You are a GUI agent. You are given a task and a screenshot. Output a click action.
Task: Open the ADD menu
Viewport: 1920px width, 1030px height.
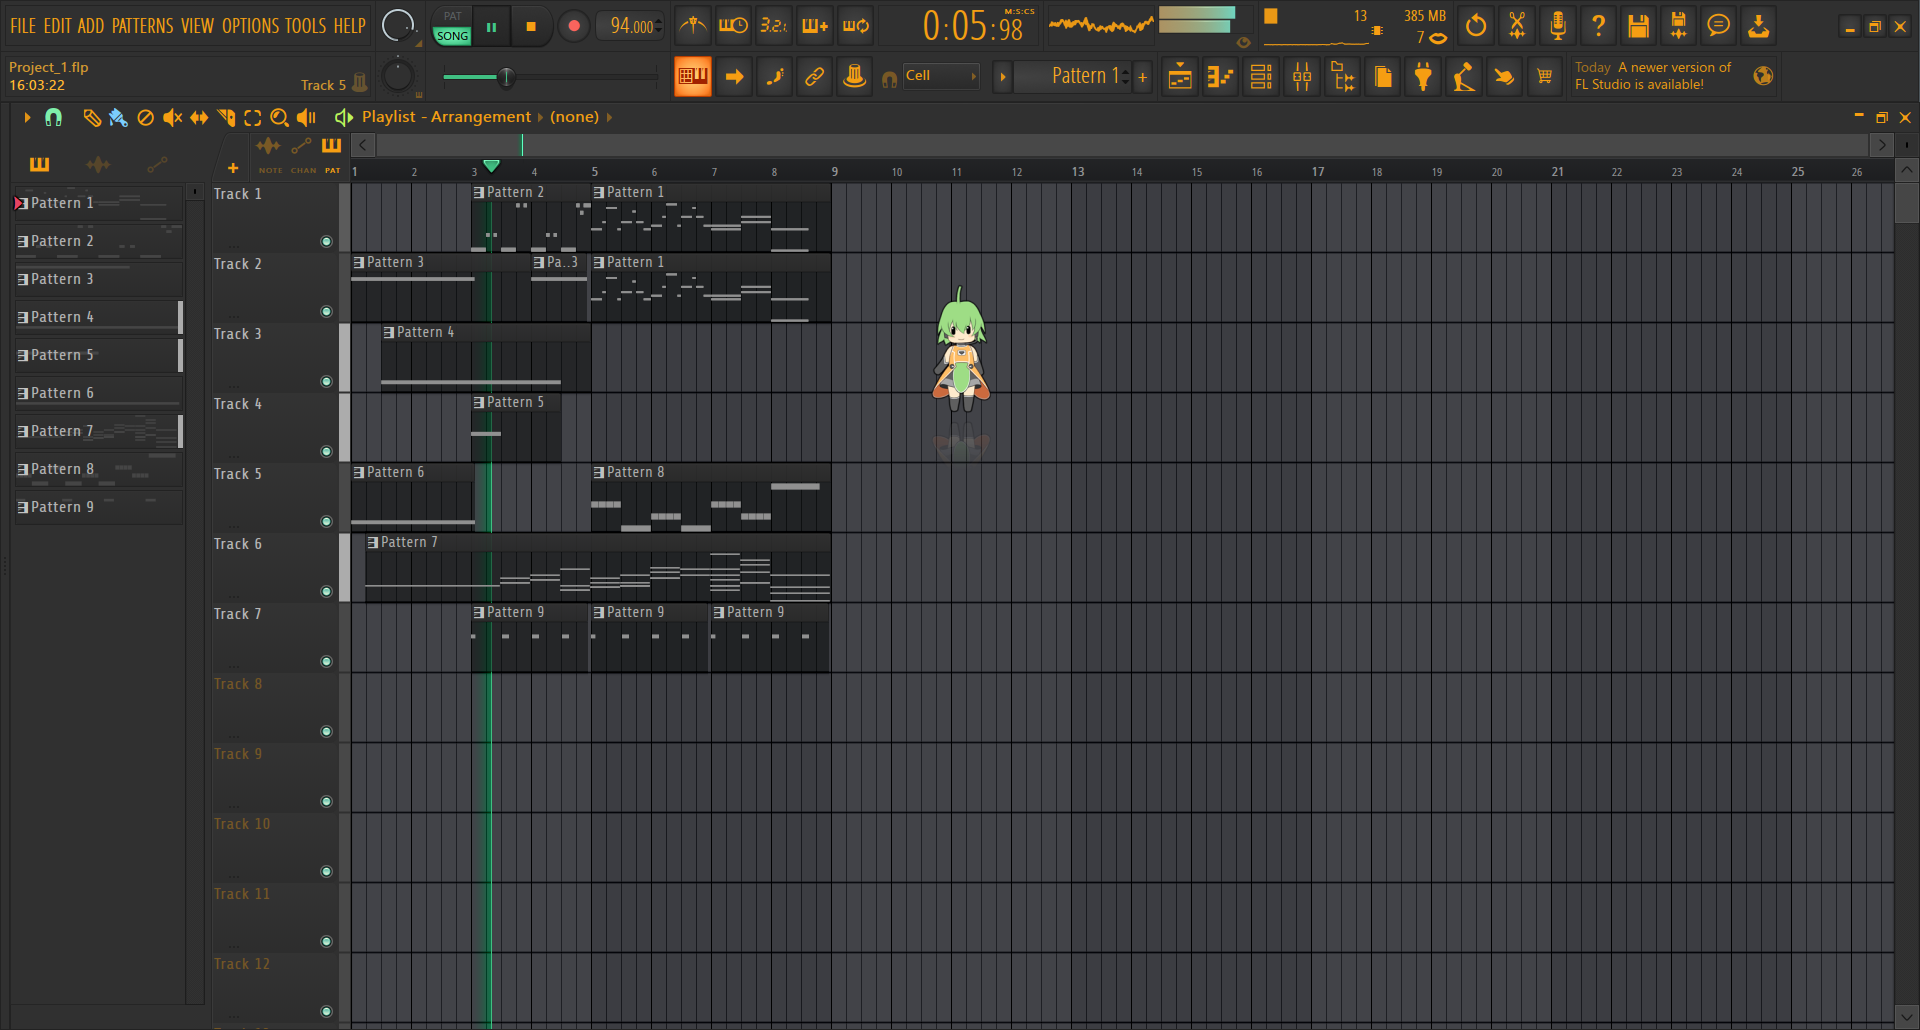point(91,26)
